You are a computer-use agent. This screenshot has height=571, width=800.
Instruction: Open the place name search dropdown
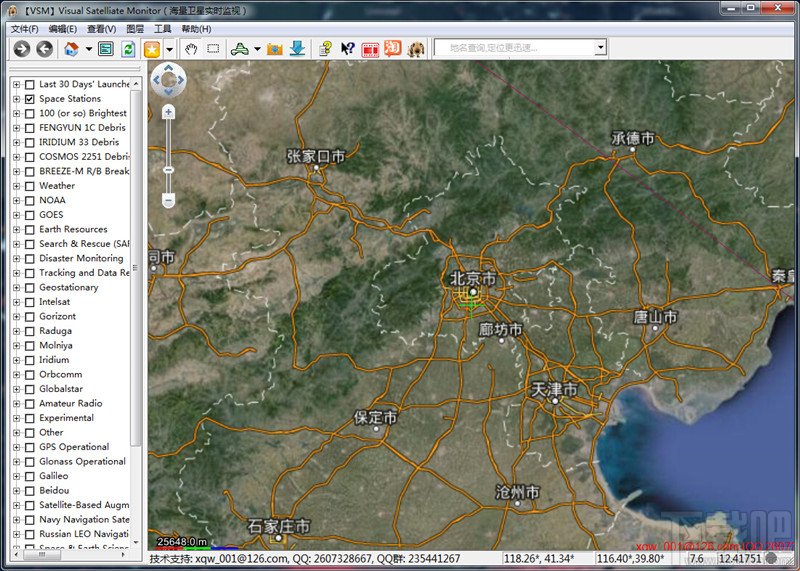point(600,48)
